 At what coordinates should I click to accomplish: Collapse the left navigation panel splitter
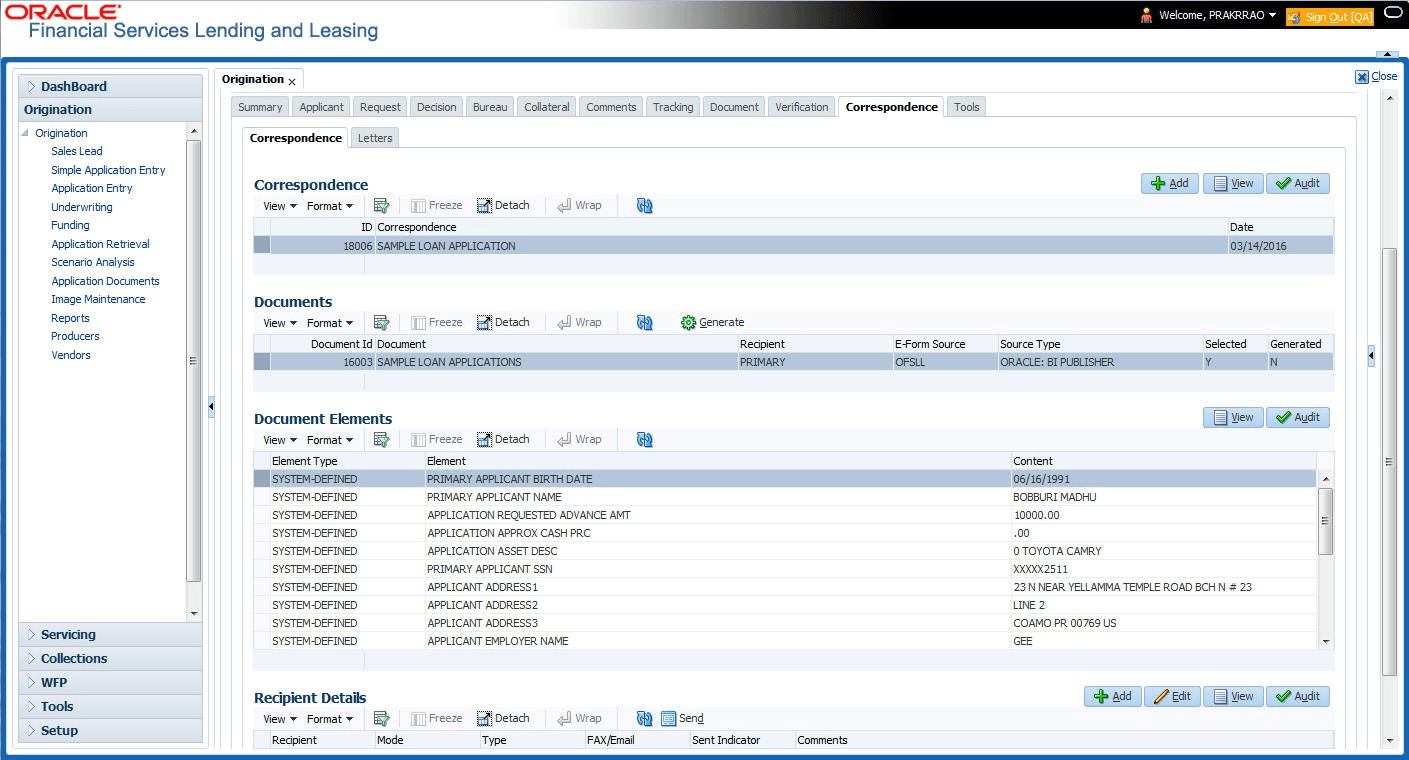[211, 406]
